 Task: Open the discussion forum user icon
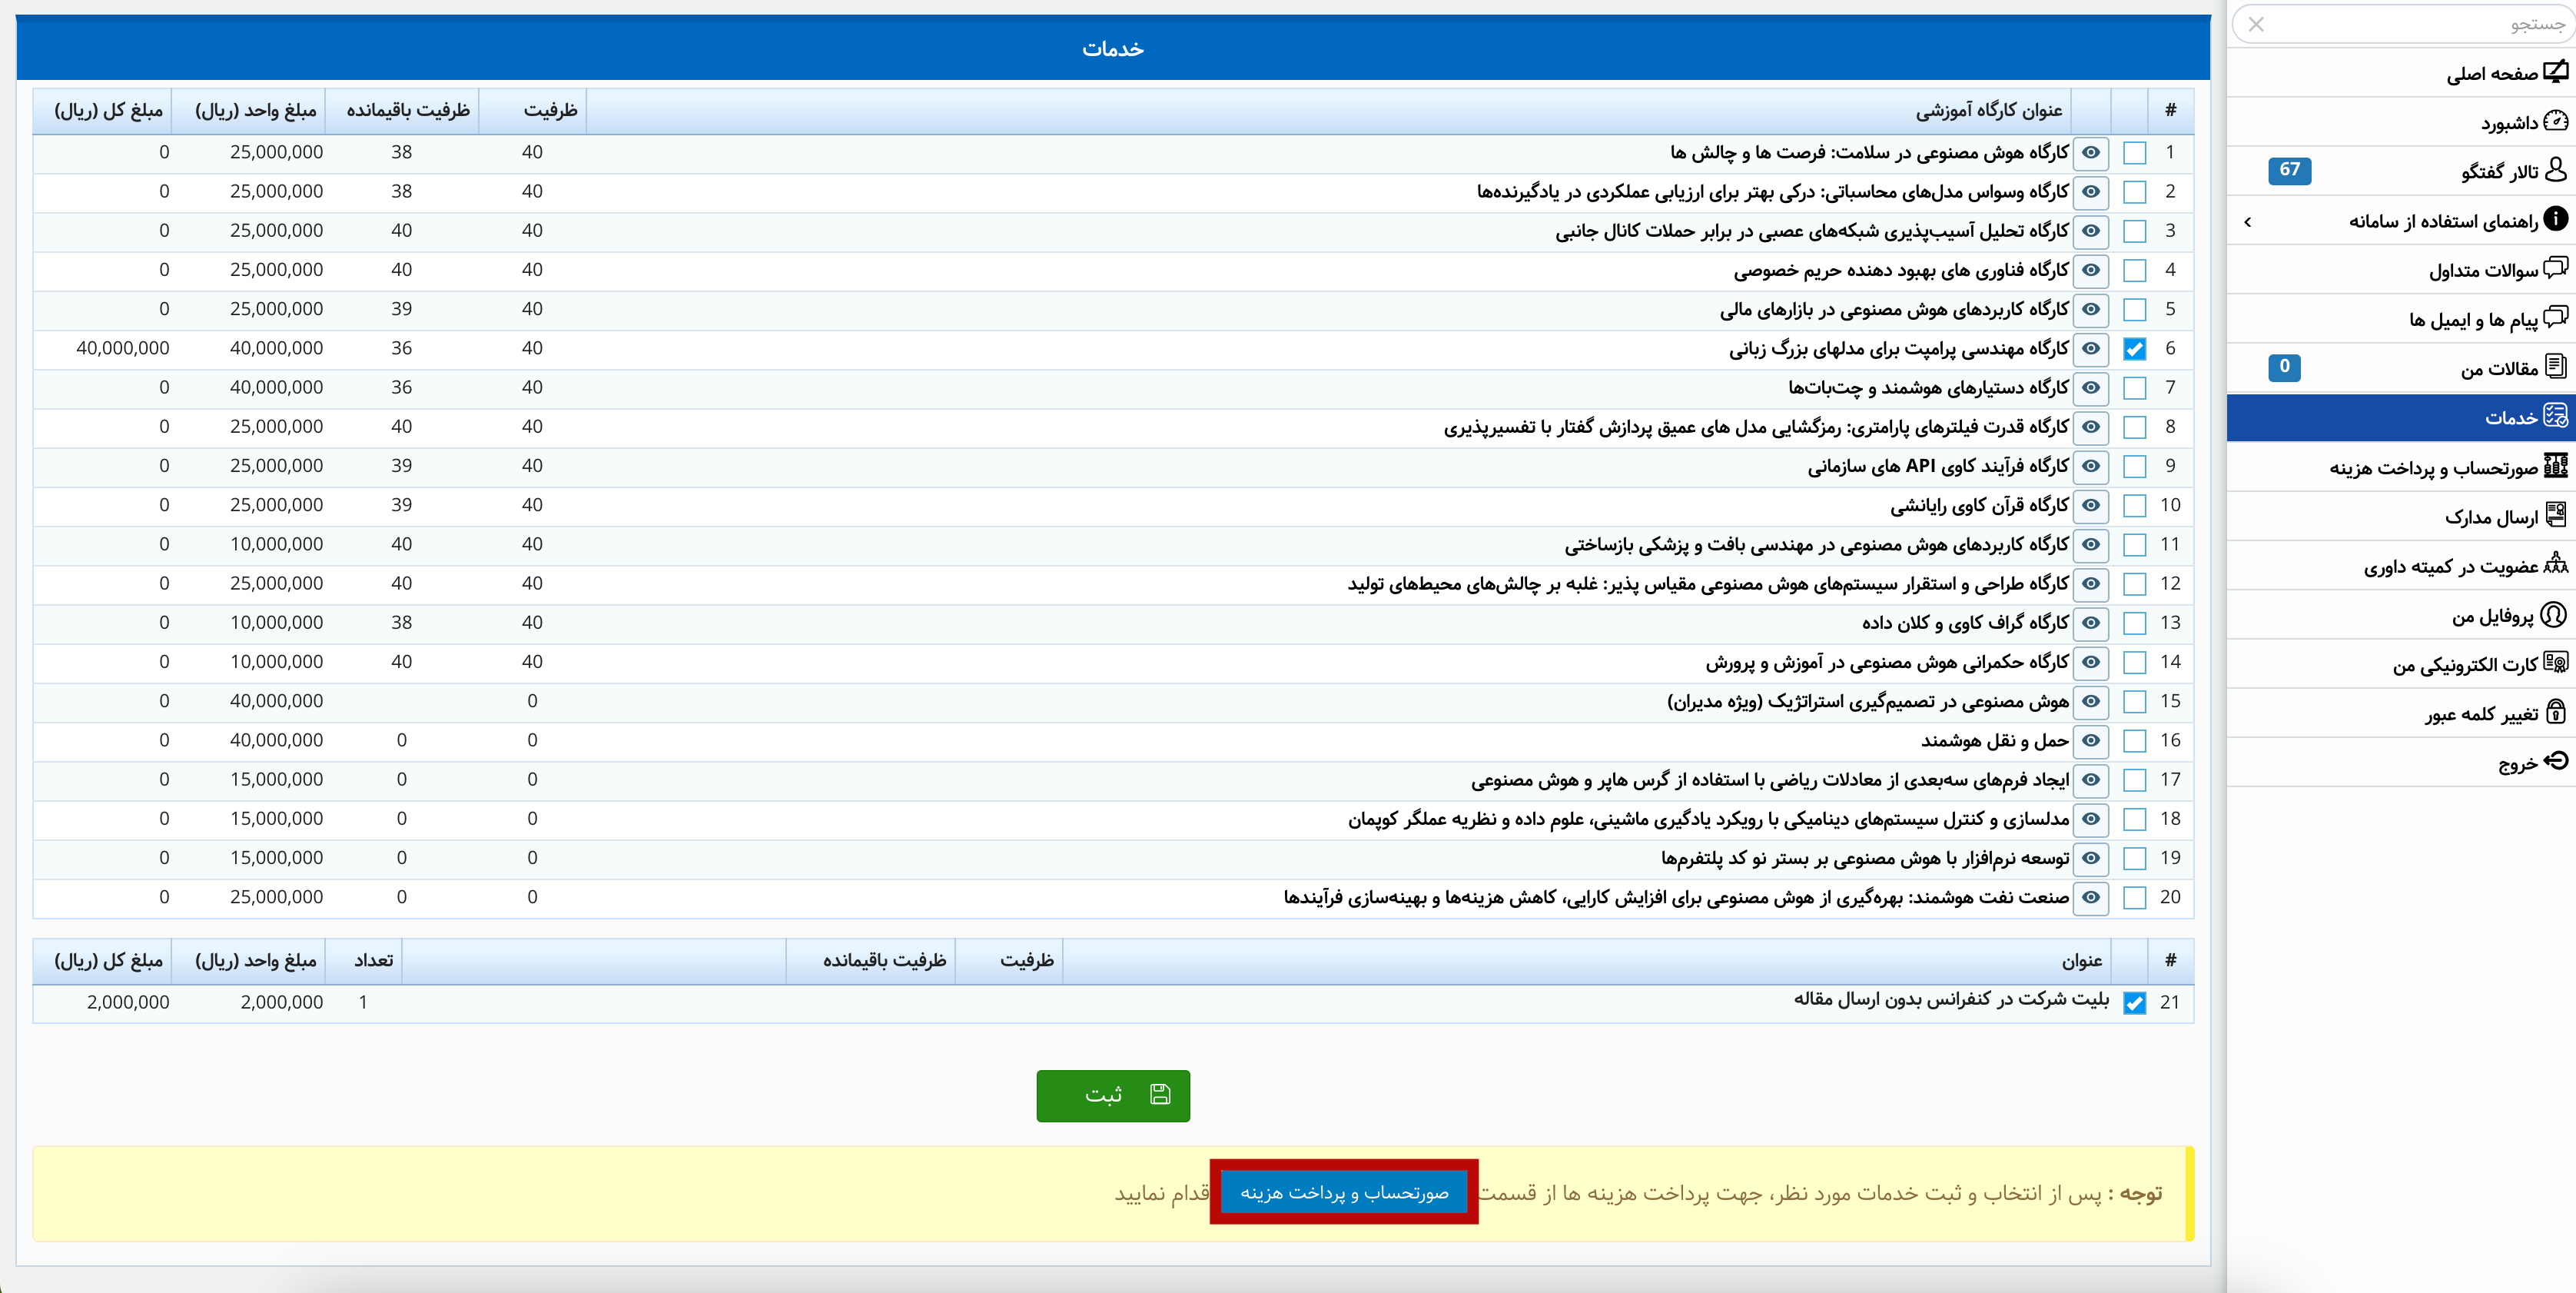2555,170
